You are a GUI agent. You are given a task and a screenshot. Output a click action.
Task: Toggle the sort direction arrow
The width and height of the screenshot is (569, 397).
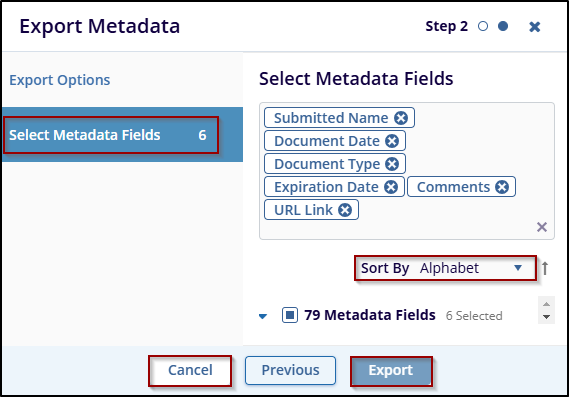[545, 268]
